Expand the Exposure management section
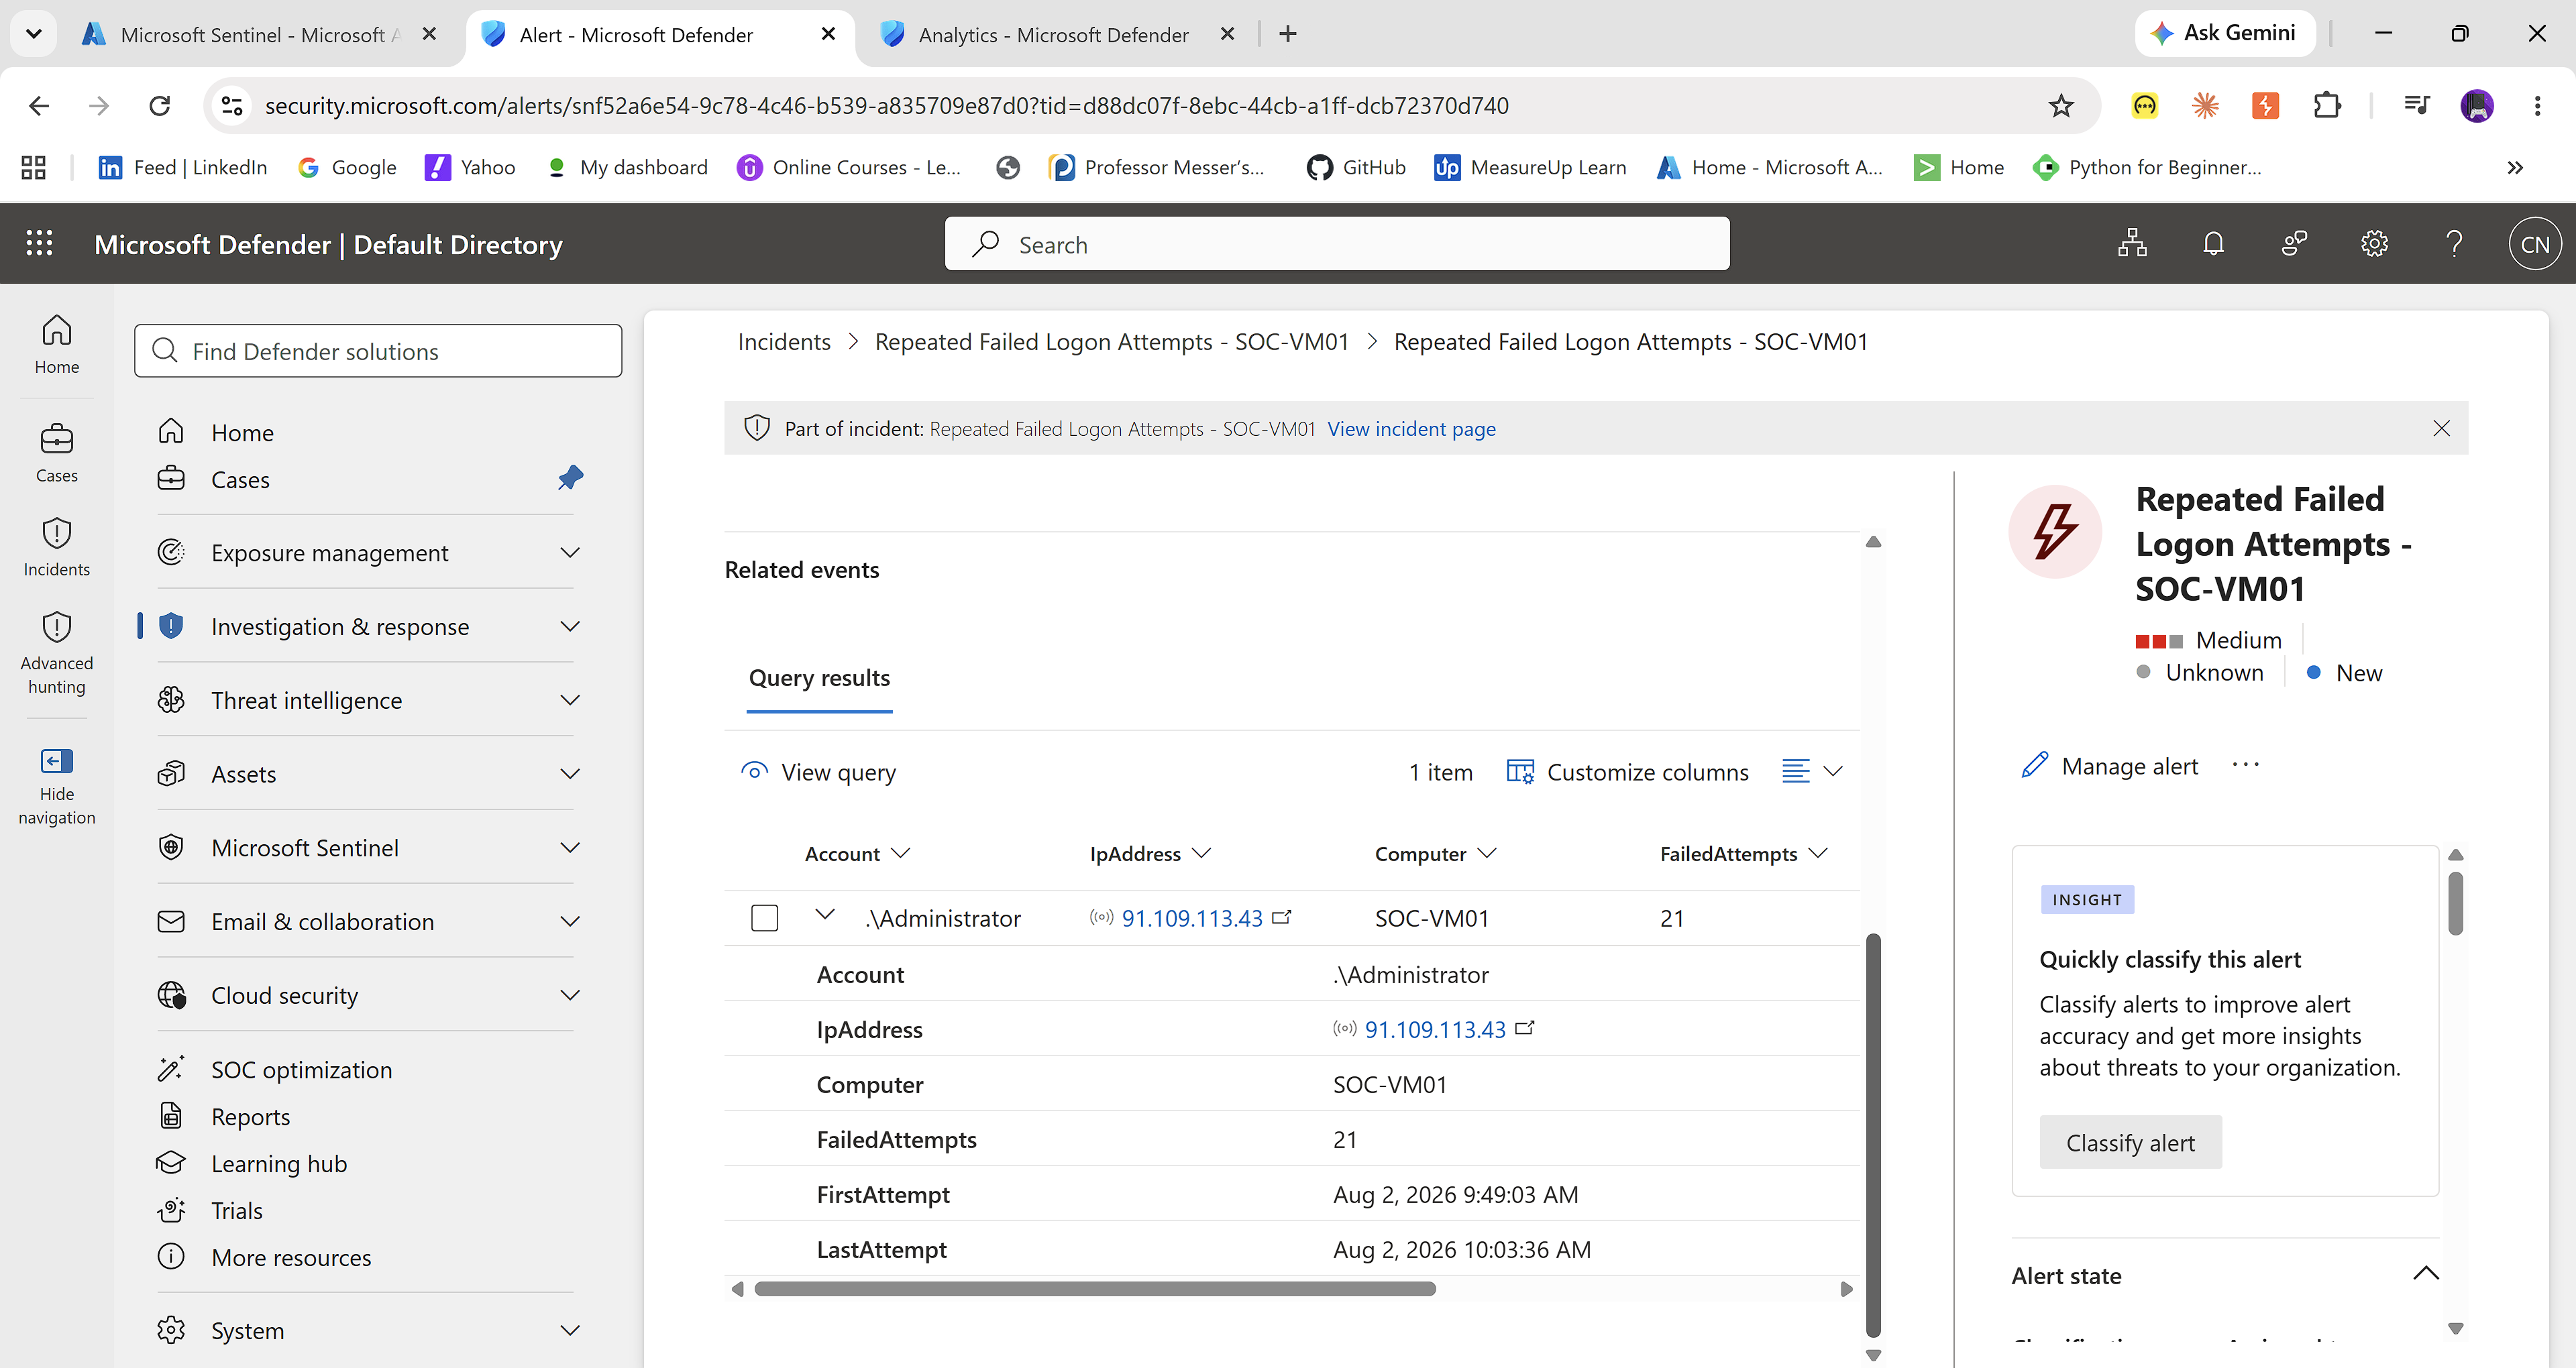2576x1368 pixels. coord(570,552)
